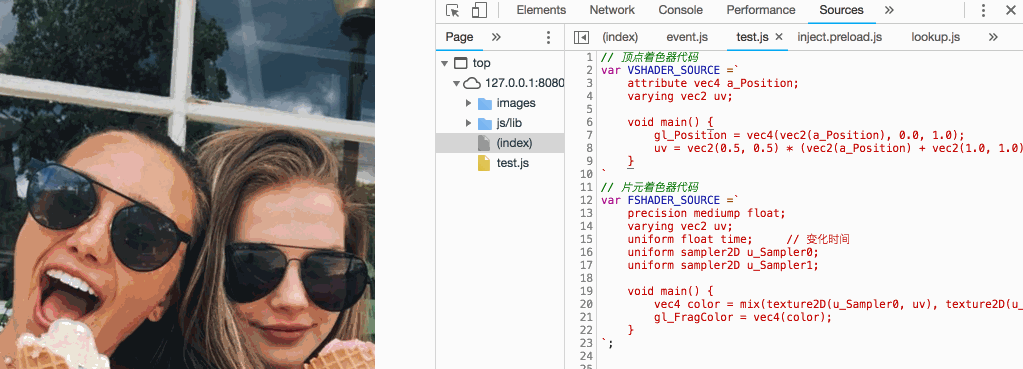The image size is (1023, 369).
Task: Open the (index) file in the tree
Action: 500,143
